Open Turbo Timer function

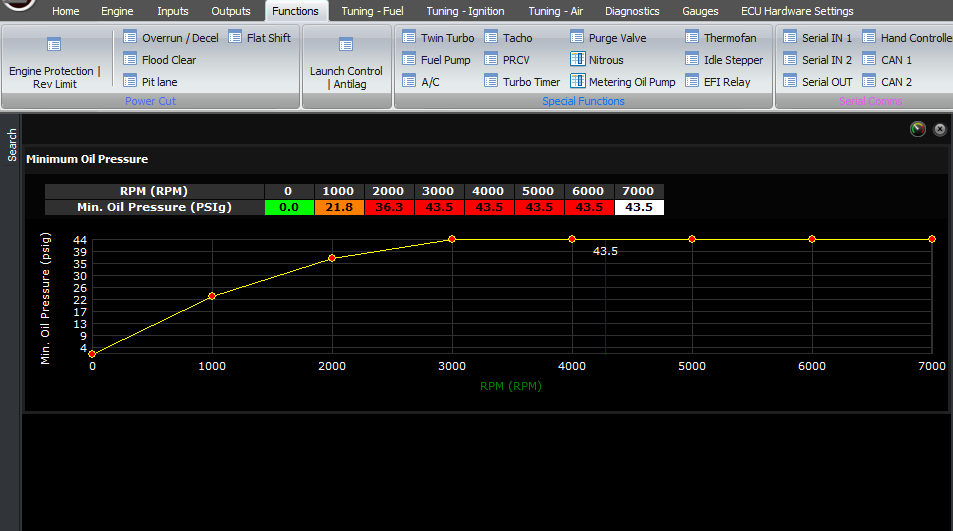coord(522,81)
